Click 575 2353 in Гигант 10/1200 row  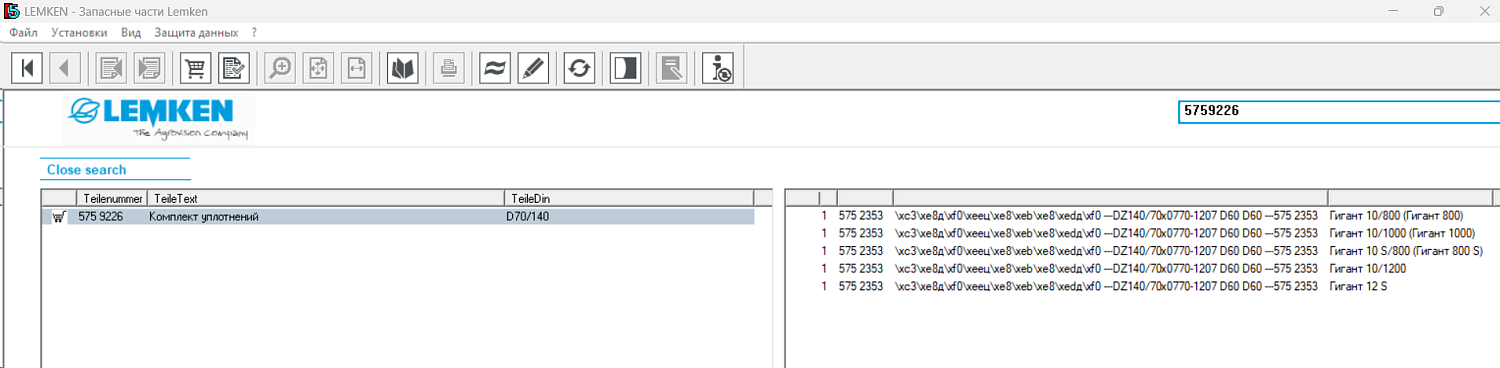(x=861, y=269)
